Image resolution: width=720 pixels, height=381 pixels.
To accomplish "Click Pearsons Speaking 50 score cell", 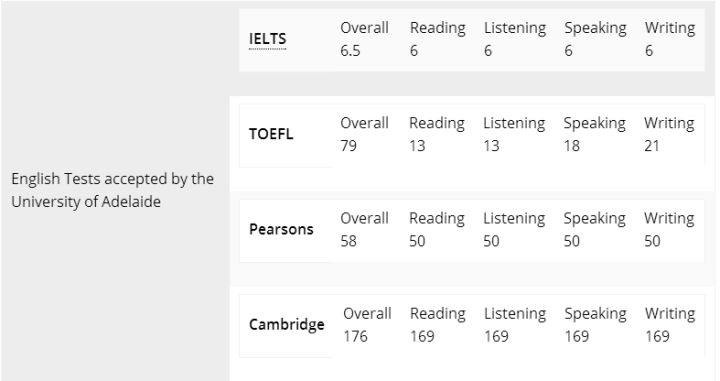I will point(595,229).
